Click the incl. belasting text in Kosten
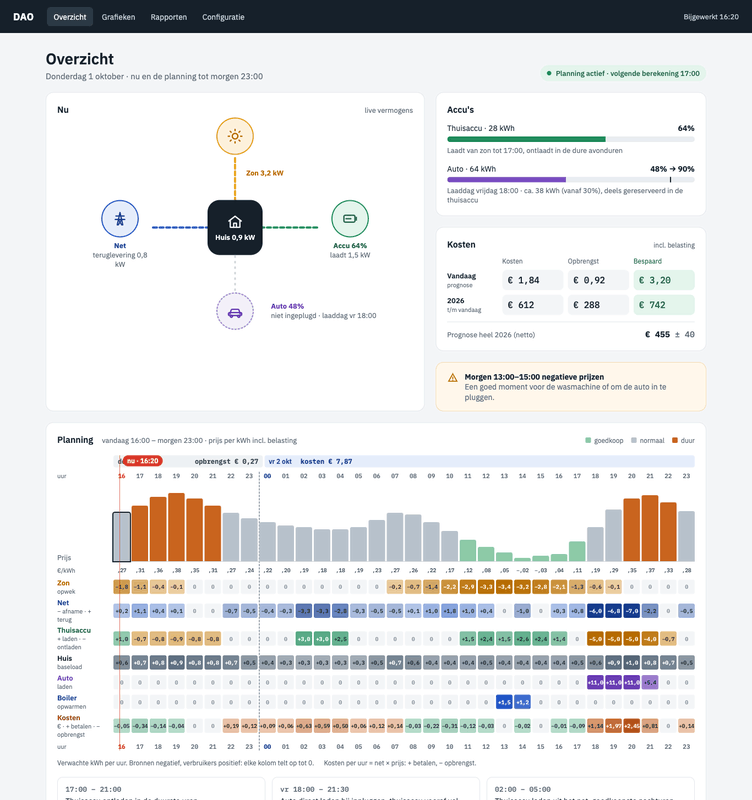The width and height of the screenshot is (752, 800). coord(674,245)
